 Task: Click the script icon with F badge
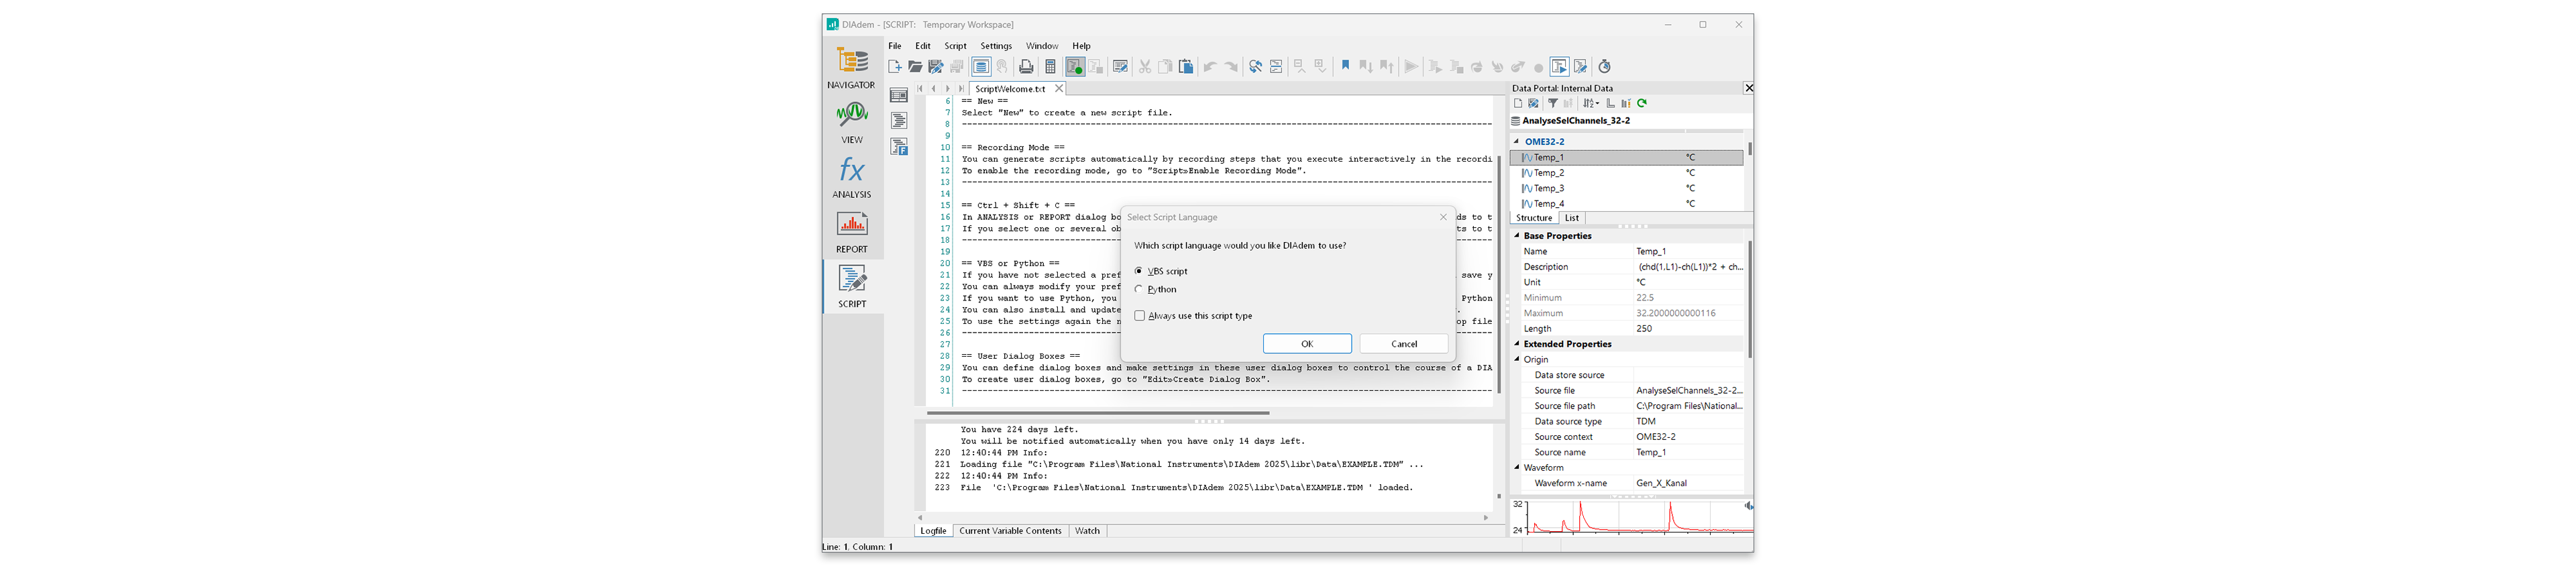899,147
